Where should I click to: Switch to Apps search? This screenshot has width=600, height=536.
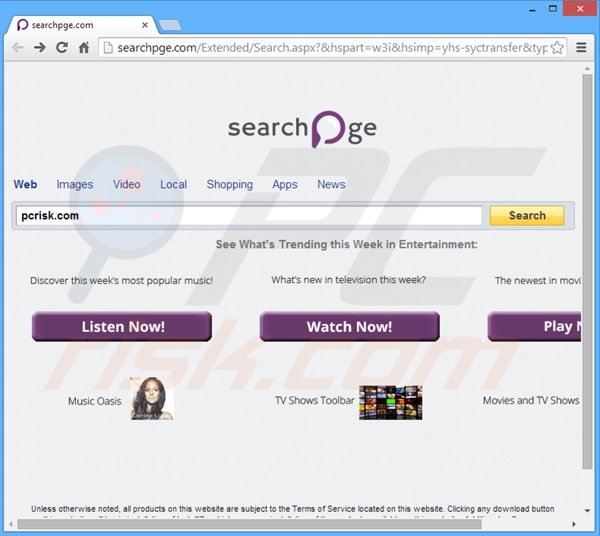pyautogui.click(x=285, y=184)
